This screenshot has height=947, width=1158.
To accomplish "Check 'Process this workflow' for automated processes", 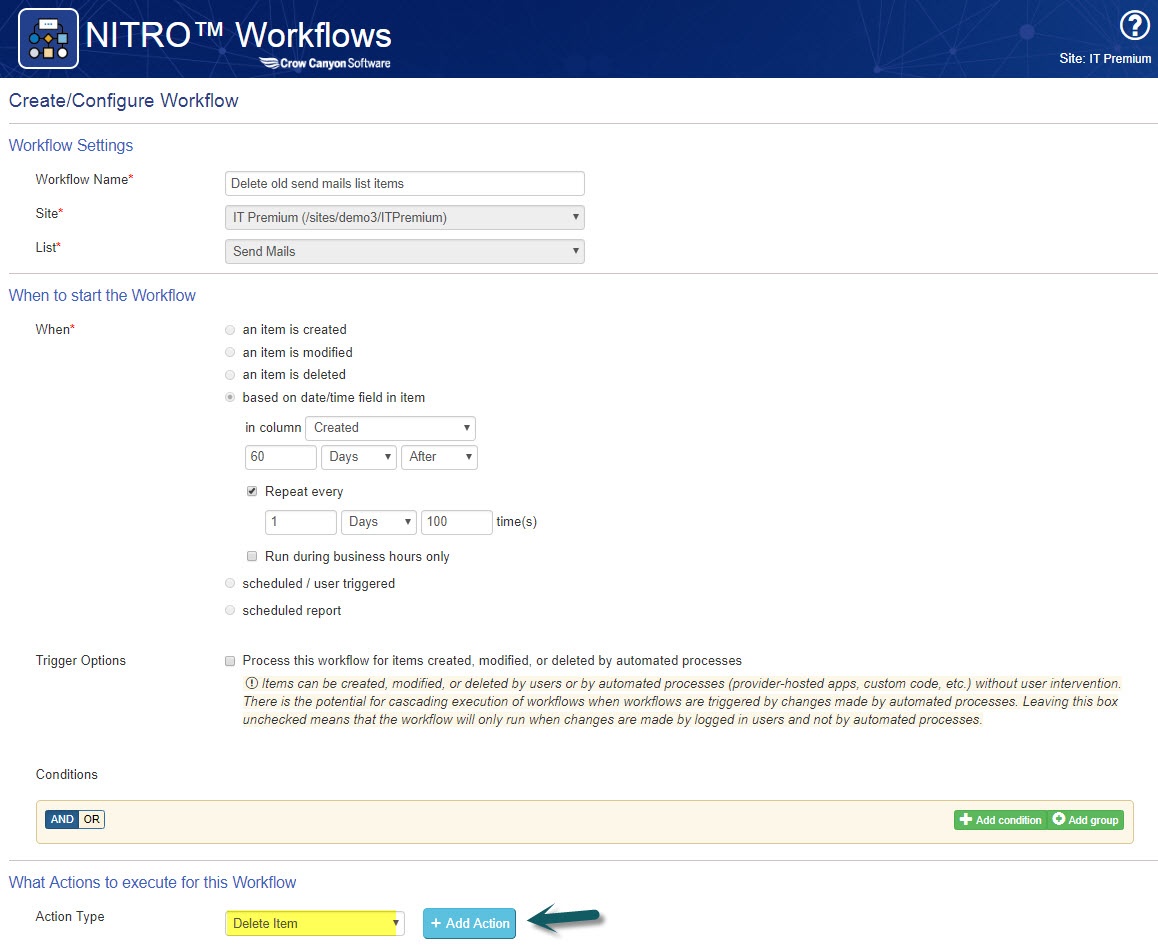I will click(x=231, y=661).
